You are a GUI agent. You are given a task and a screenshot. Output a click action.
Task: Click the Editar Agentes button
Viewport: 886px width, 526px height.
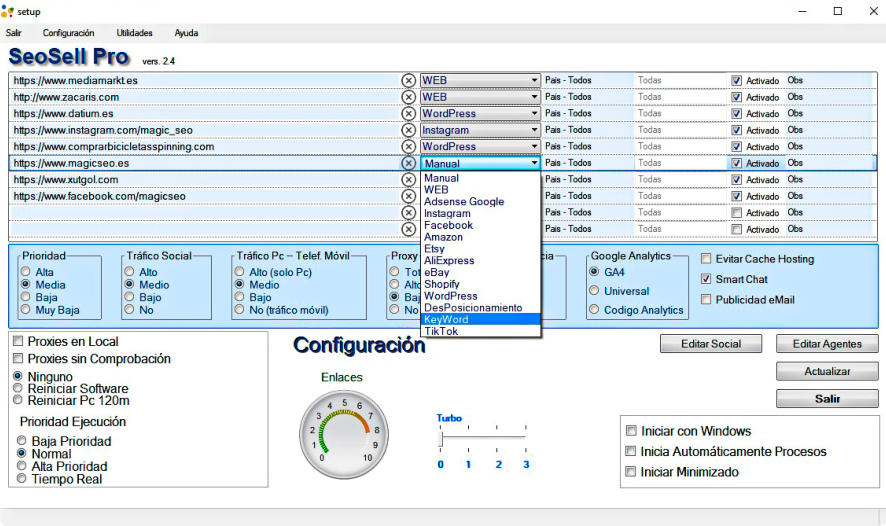[827, 344]
